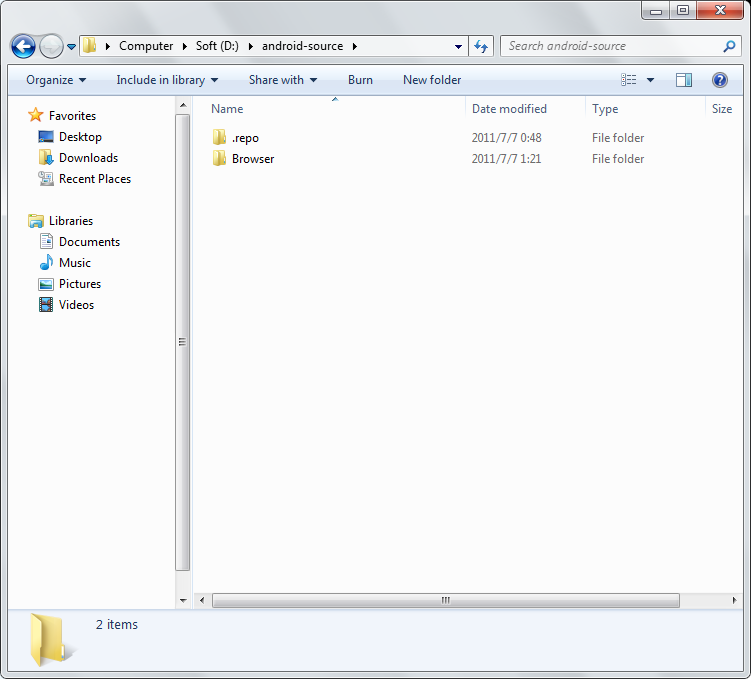Click navigation pane scroll up arrow
The image size is (751, 679).
point(183,105)
